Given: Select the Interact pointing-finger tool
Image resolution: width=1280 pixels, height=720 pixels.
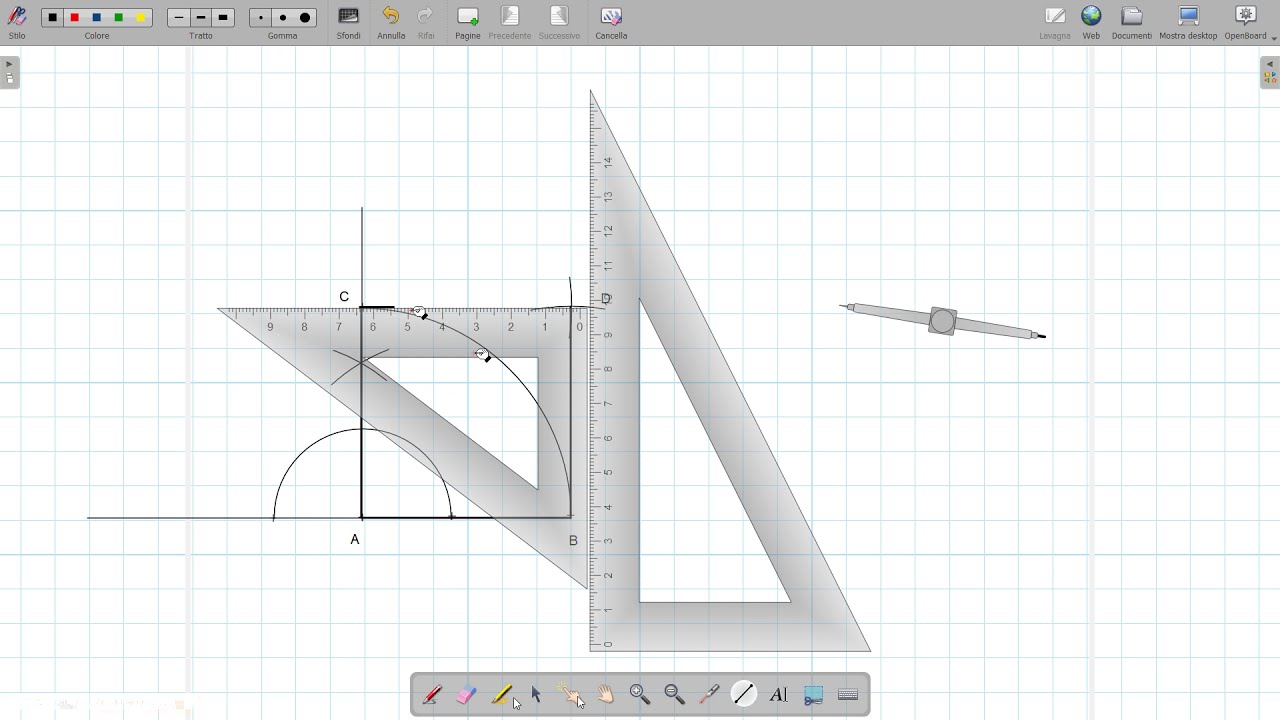Looking at the screenshot, I should click(x=571, y=694).
